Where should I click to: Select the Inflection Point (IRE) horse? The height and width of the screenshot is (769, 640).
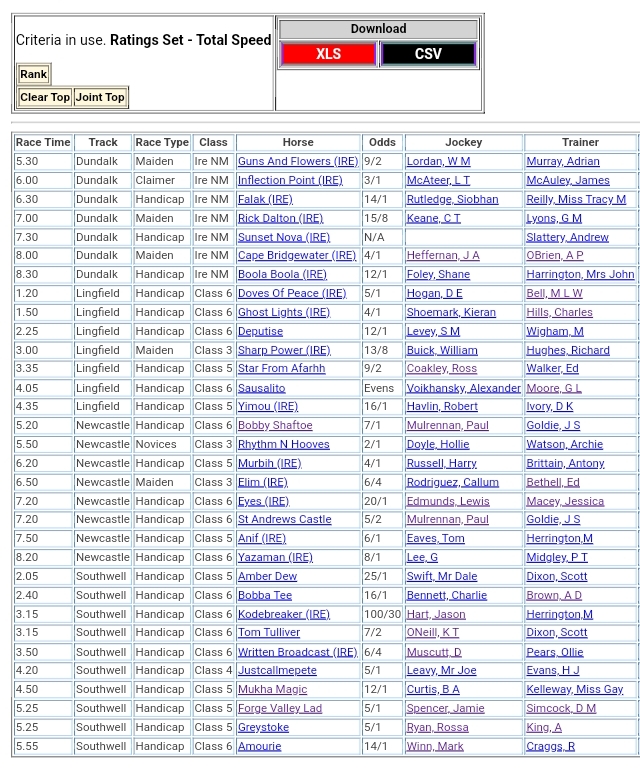click(289, 180)
